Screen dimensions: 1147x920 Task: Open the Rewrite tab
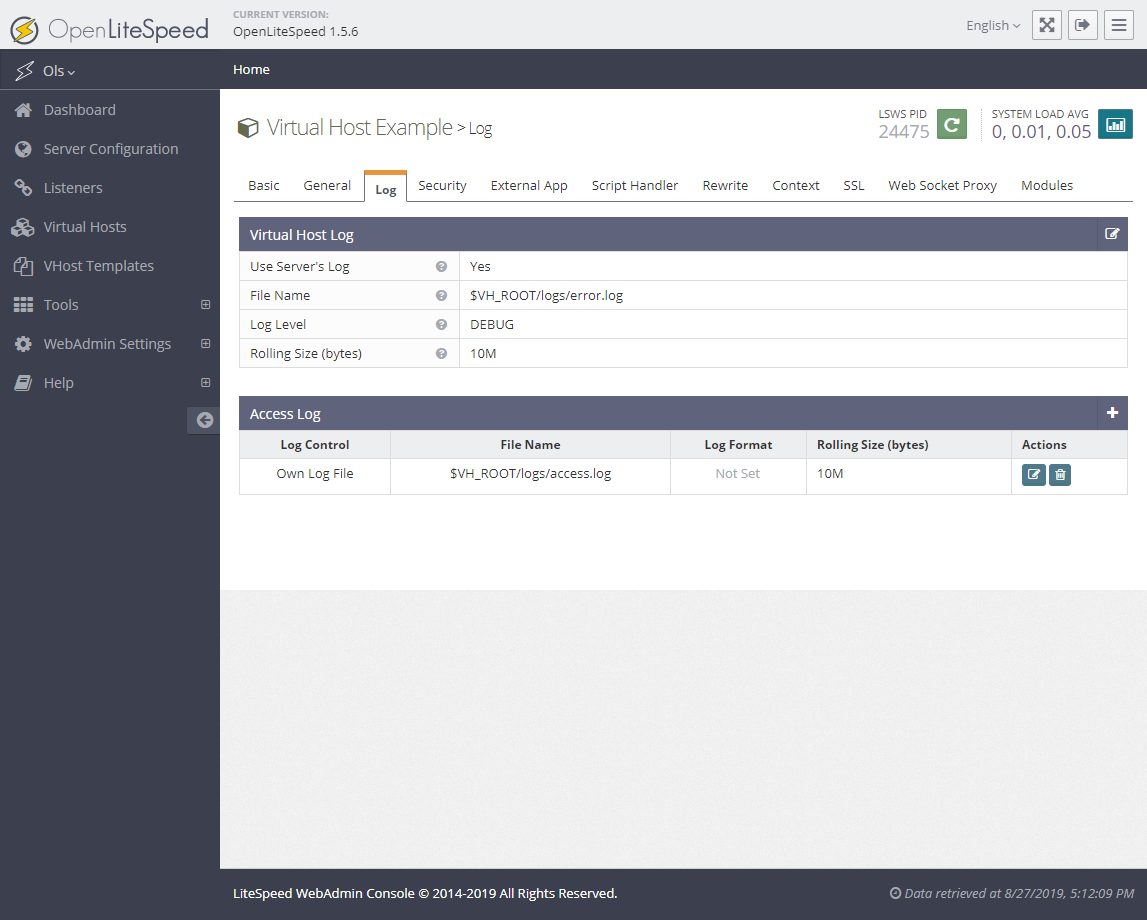coord(725,186)
